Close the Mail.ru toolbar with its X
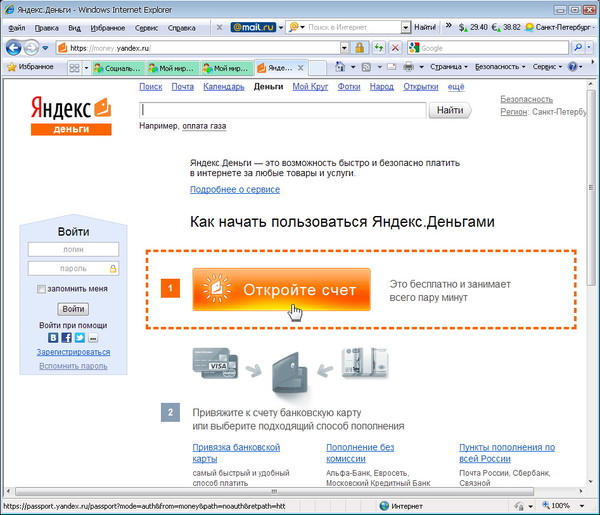The height and width of the screenshot is (515, 600). (x=219, y=27)
